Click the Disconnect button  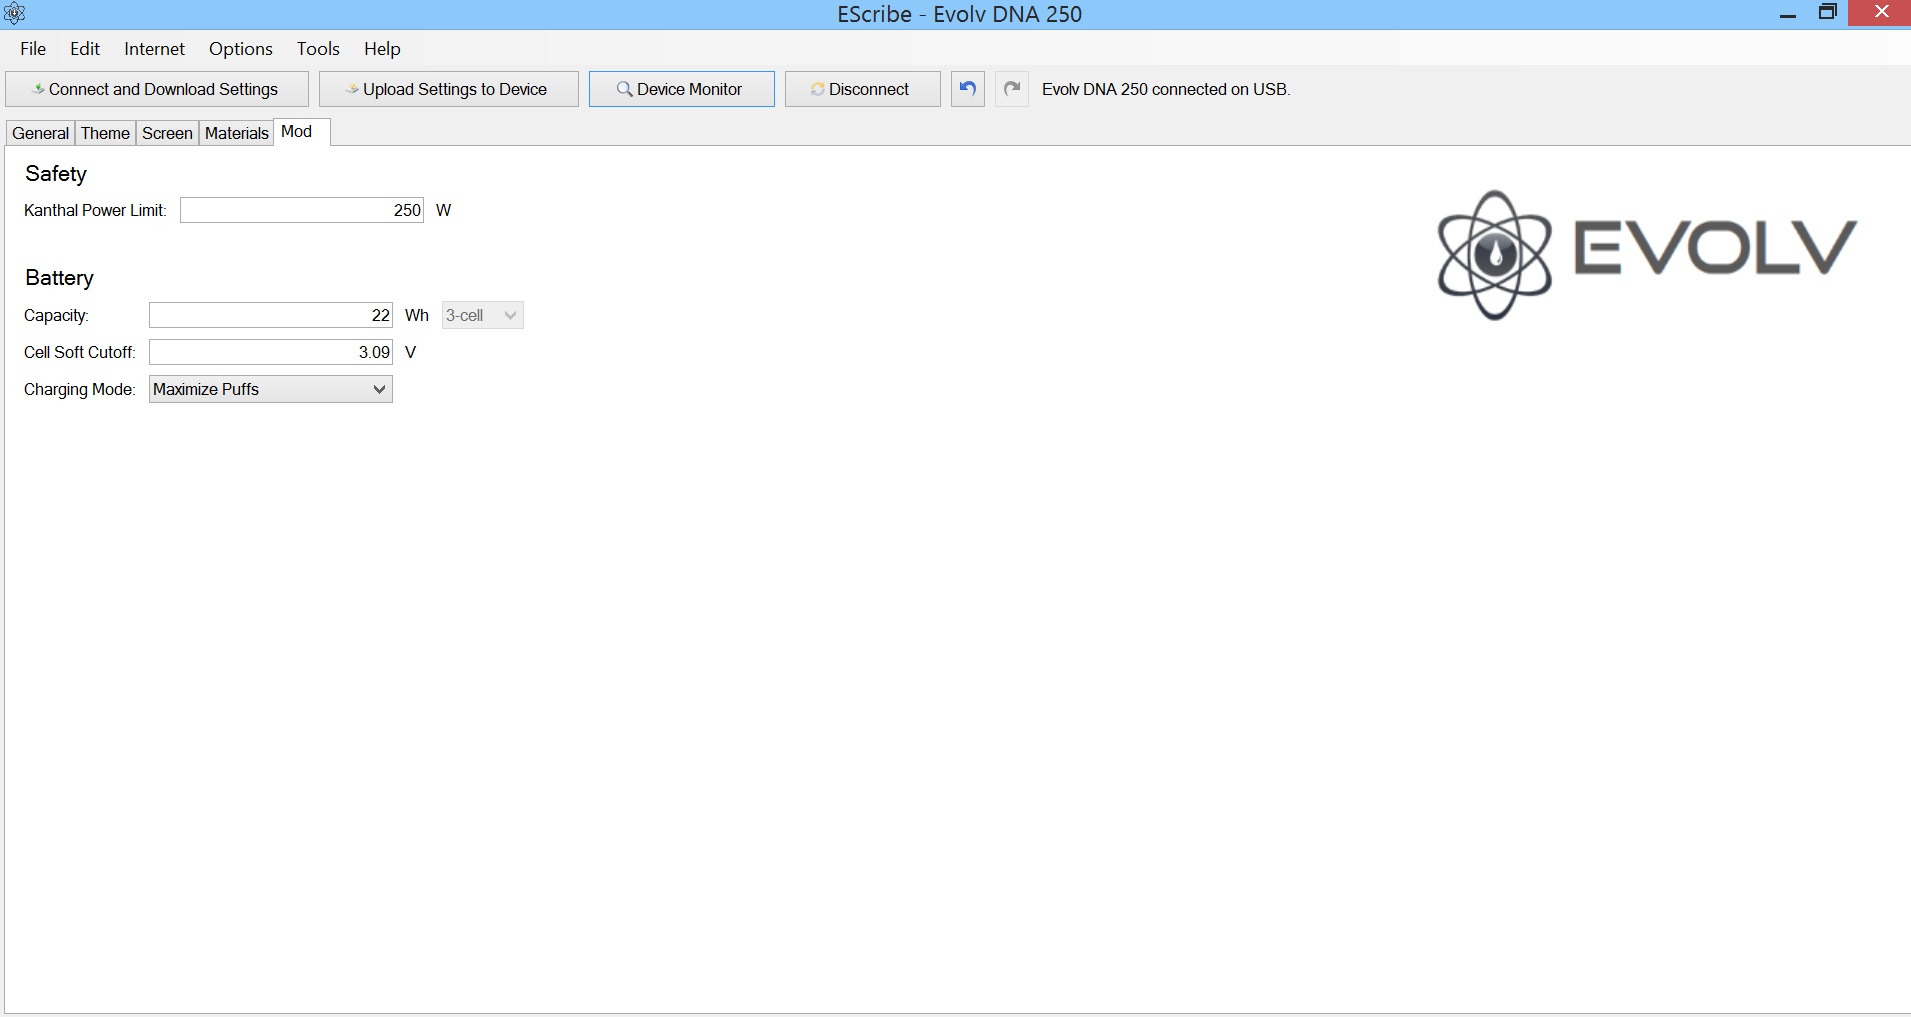pyautogui.click(x=863, y=89)
